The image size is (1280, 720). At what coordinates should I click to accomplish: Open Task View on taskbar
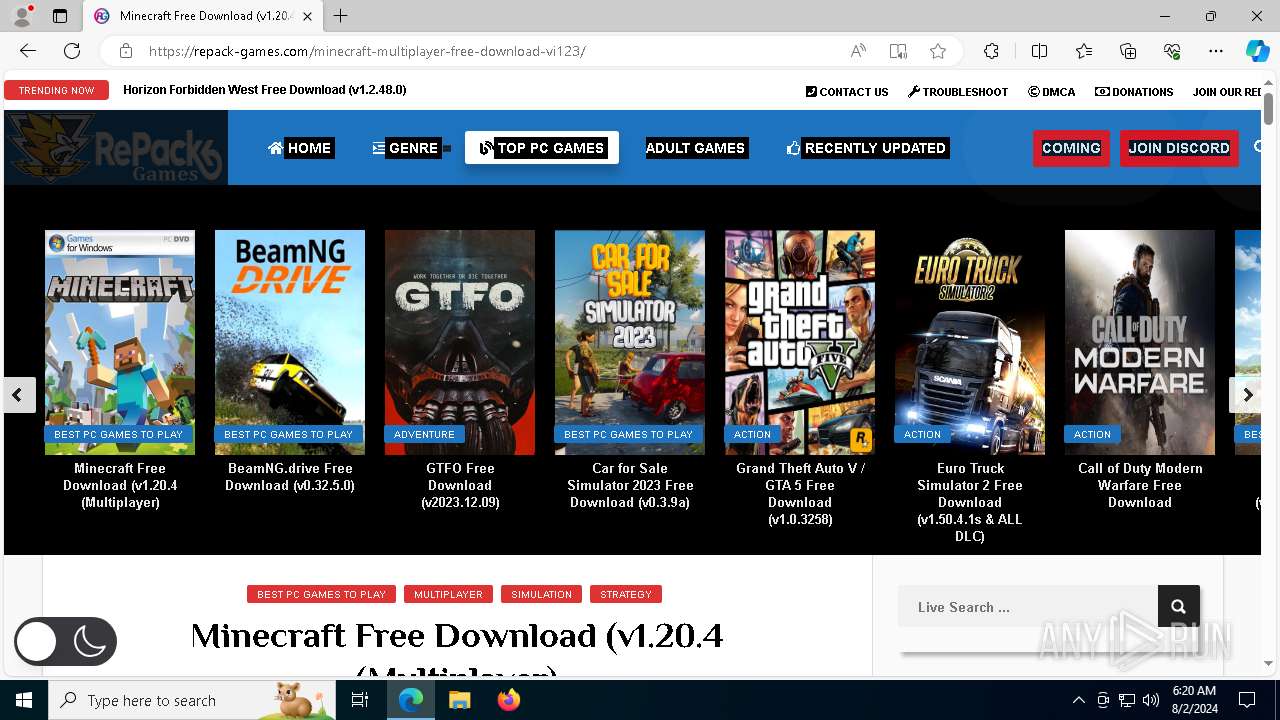click(x=360, y=700)
